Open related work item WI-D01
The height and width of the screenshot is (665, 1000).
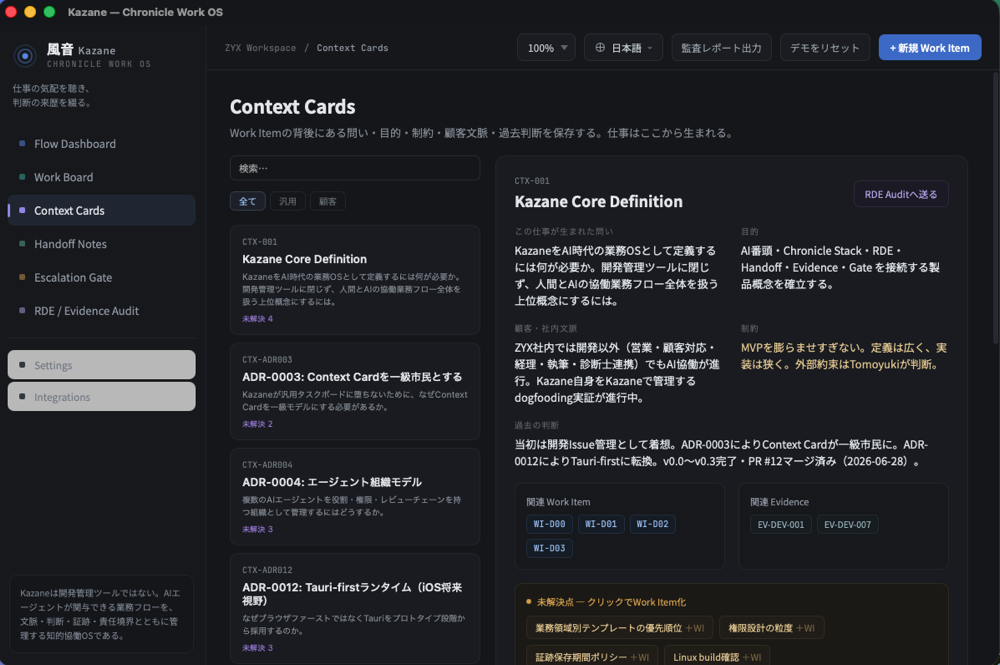pyautogui.click(x=601, y=524)
